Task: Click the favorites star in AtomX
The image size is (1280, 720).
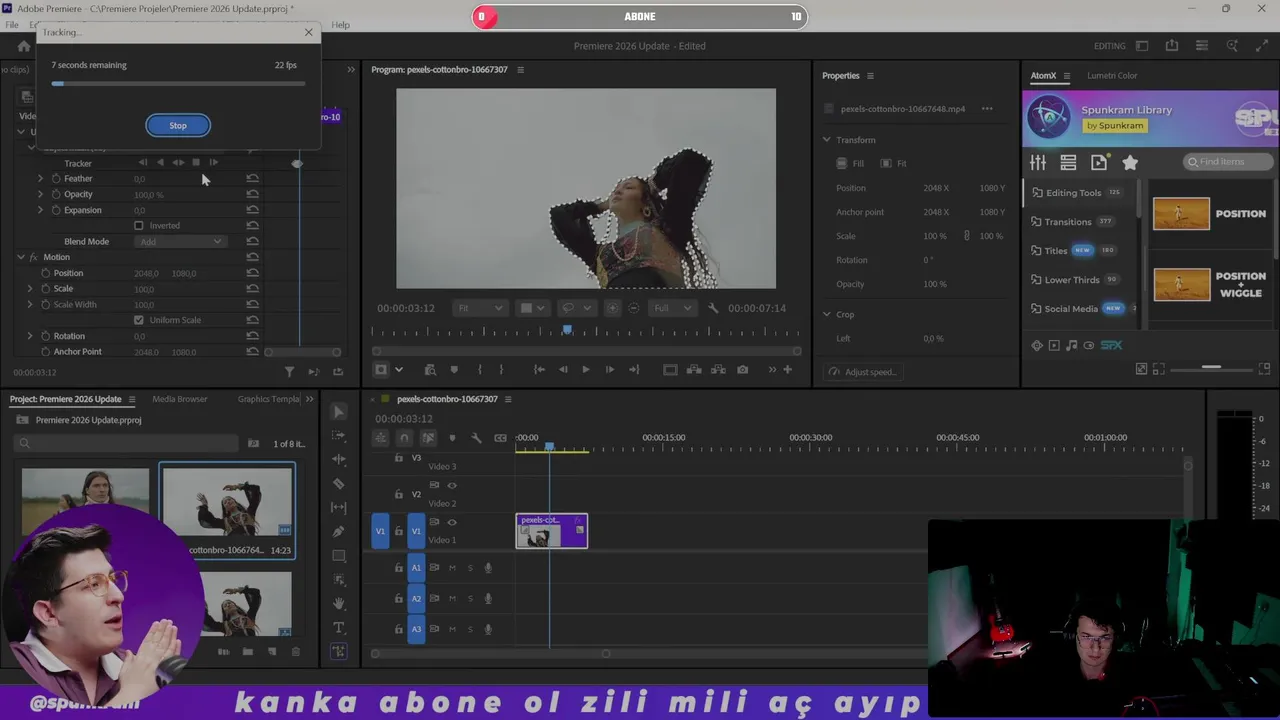Action: (1130, 163)
